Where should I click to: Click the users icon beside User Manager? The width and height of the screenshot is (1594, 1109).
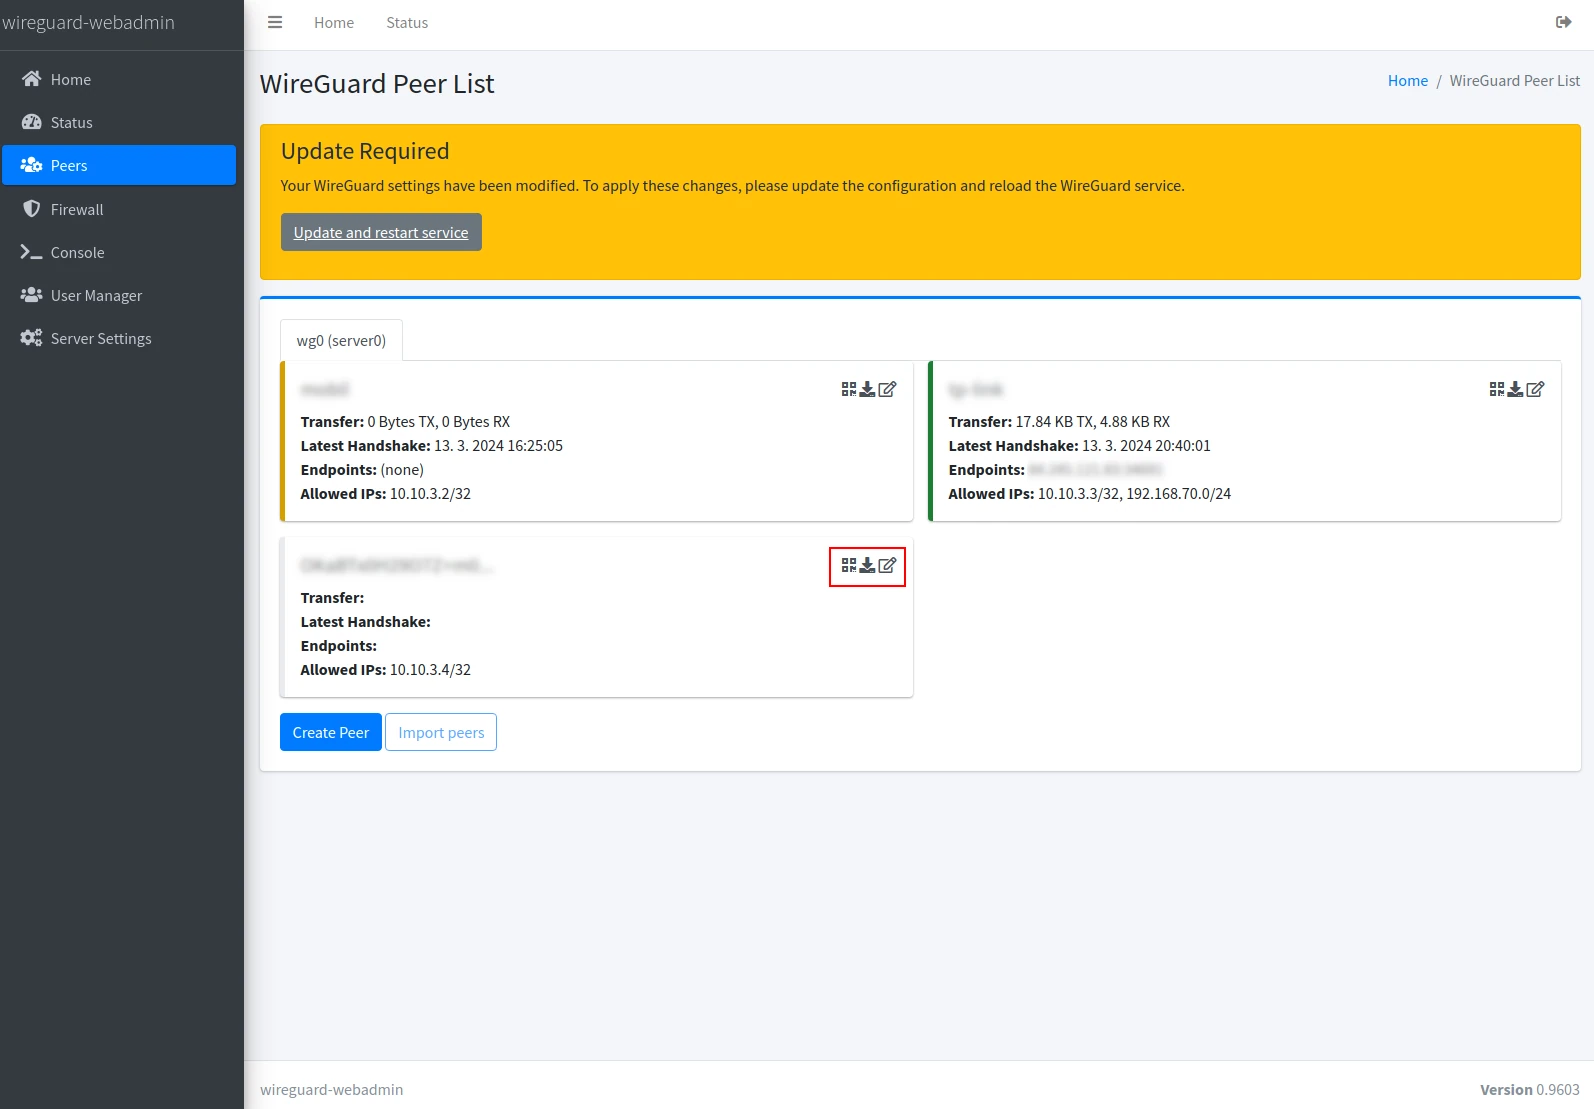click(31, 295)
